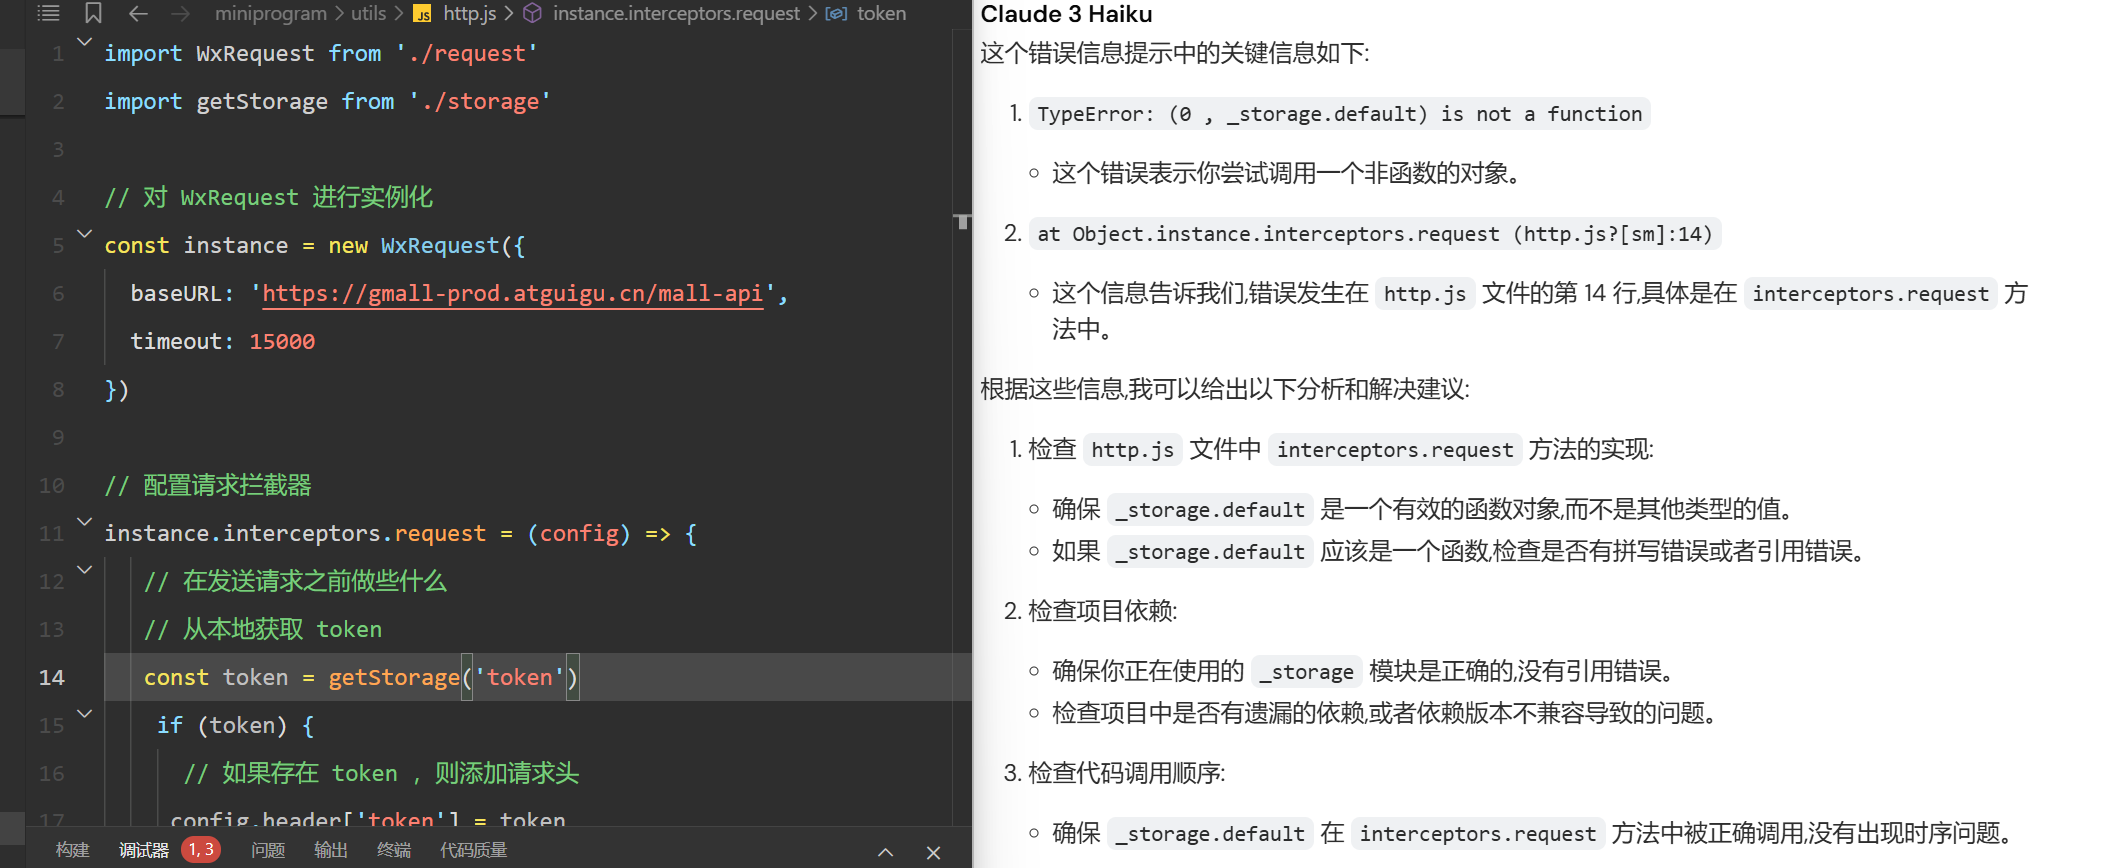Close the bottom debug panel

coord(933,852)
